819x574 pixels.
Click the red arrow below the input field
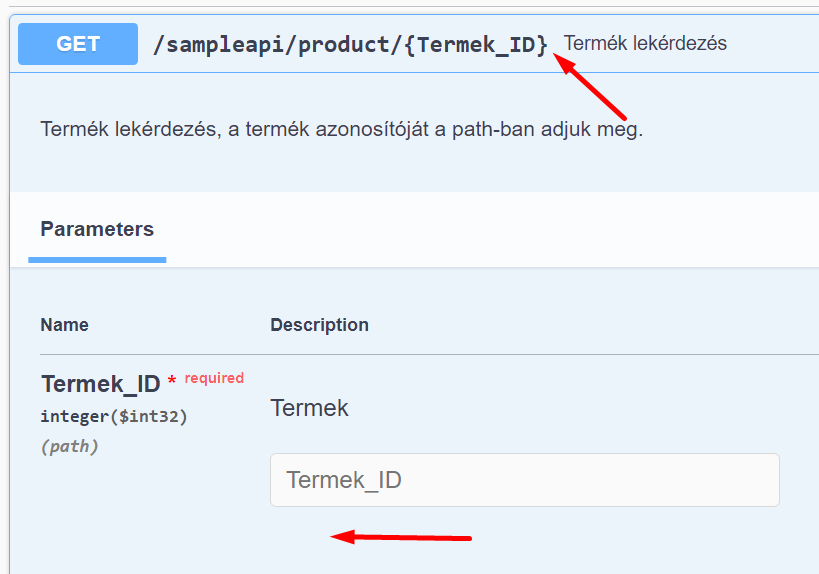(400, 537)
